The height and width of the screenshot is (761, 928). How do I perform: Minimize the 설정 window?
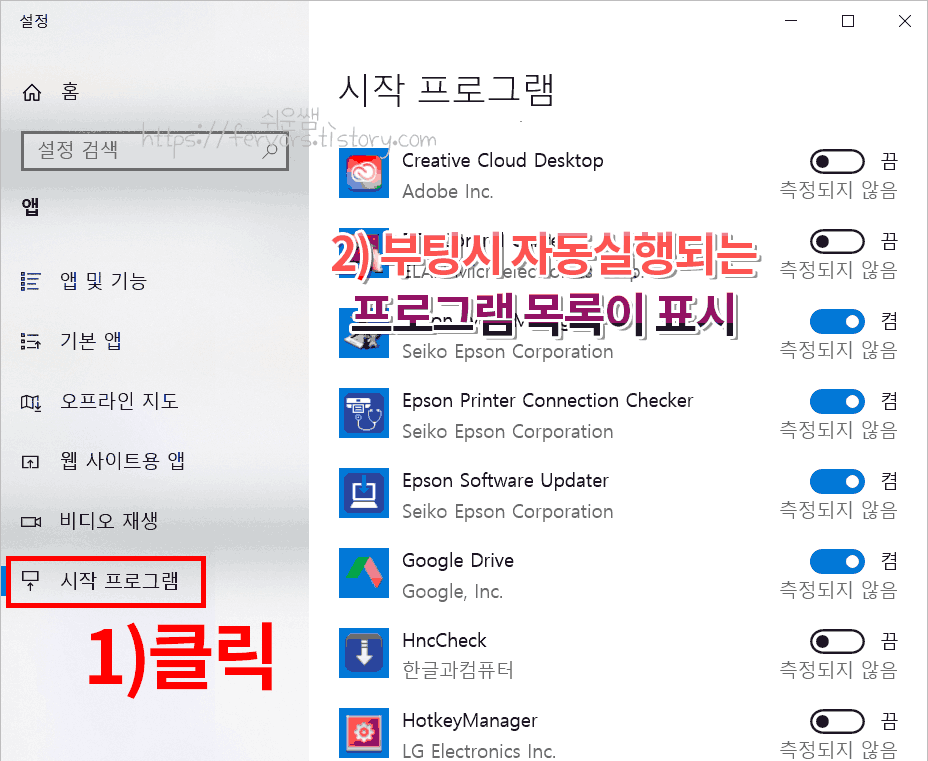(791, 21)
